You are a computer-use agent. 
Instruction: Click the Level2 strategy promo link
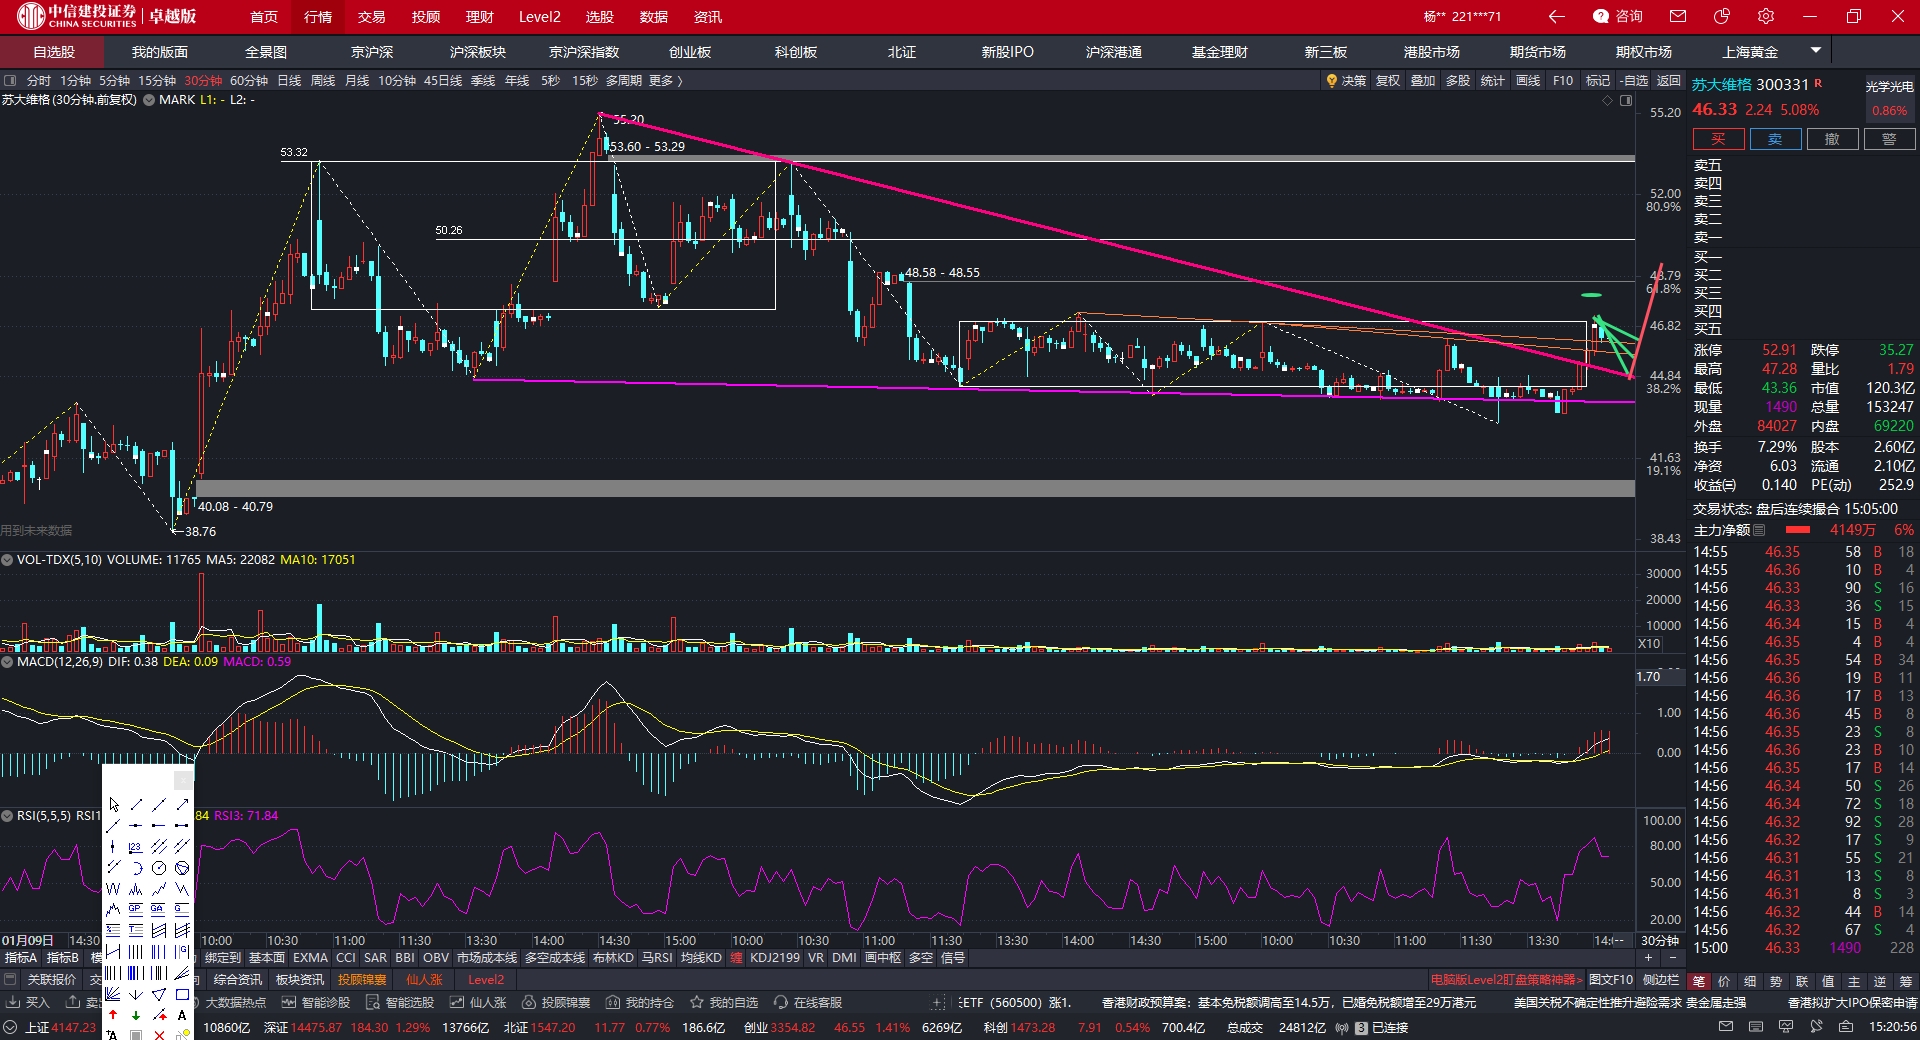1506,980
